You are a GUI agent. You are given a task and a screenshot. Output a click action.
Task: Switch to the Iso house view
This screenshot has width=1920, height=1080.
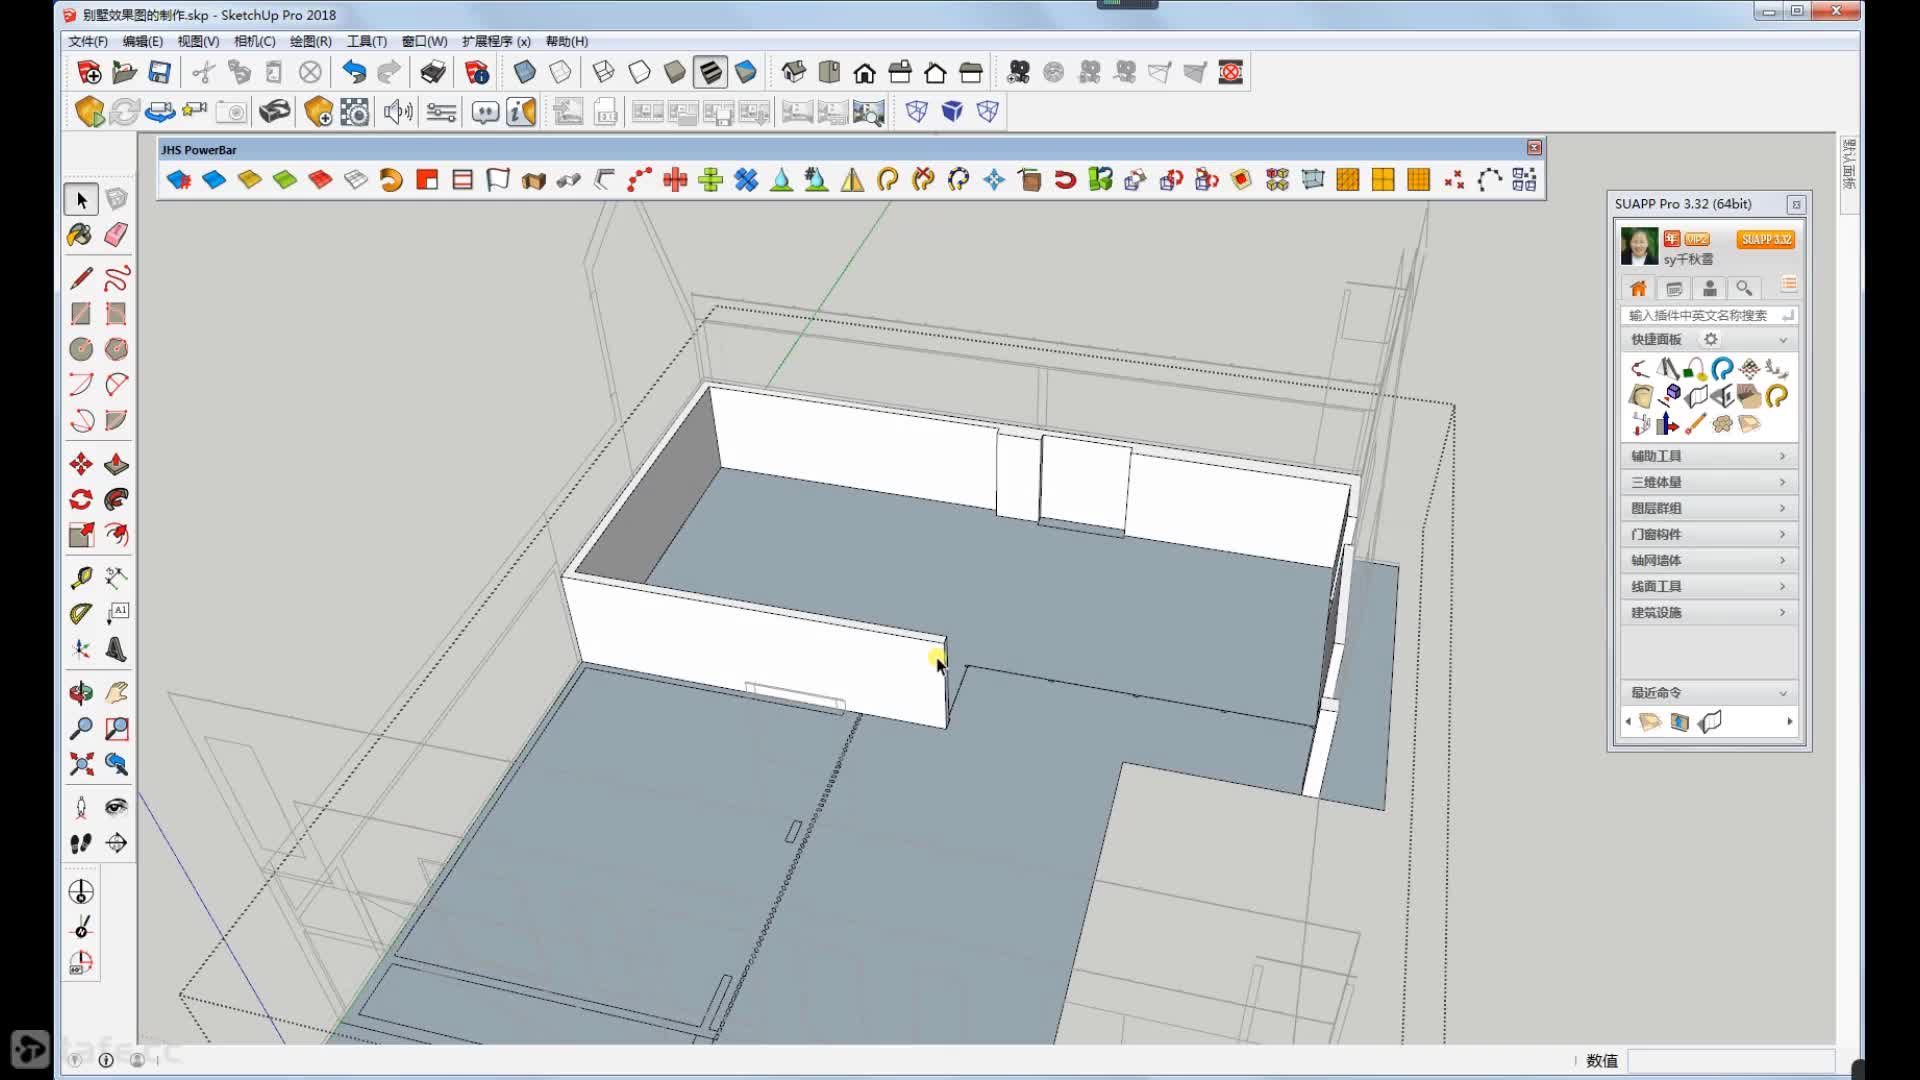click(x=794, y=72)
